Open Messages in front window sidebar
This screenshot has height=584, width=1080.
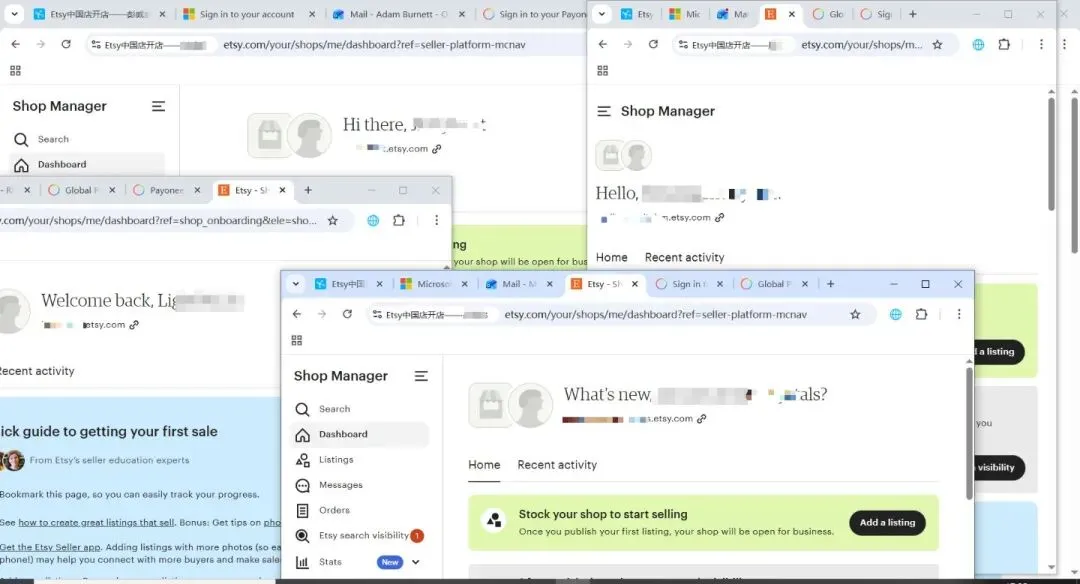coord(340,485)
